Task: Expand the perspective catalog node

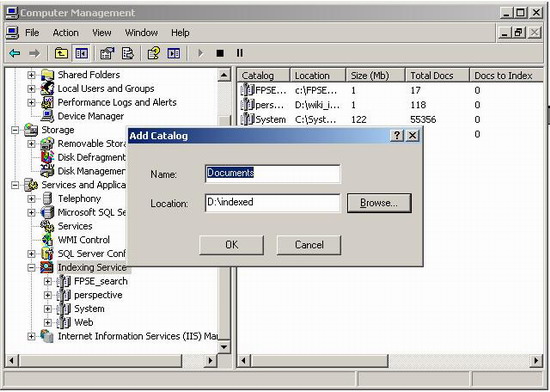Action: click(x=47, y=295)
